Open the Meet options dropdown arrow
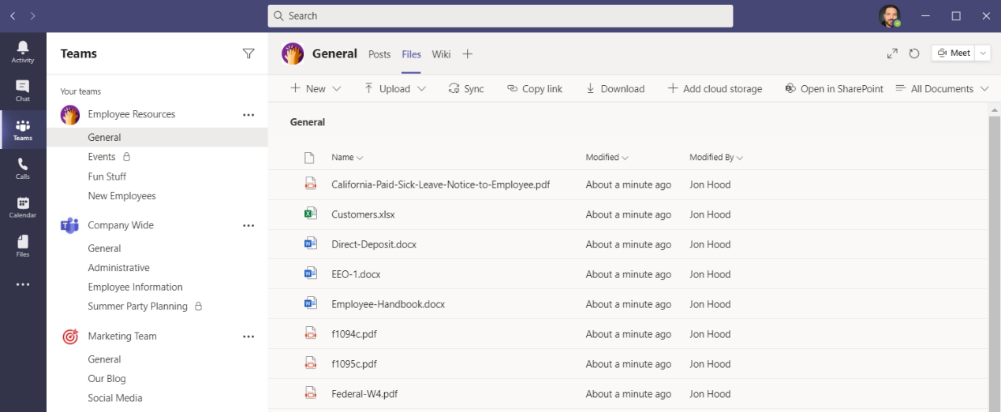The width and height of the screenshot is (1001, 412). (x=983, y=53)
